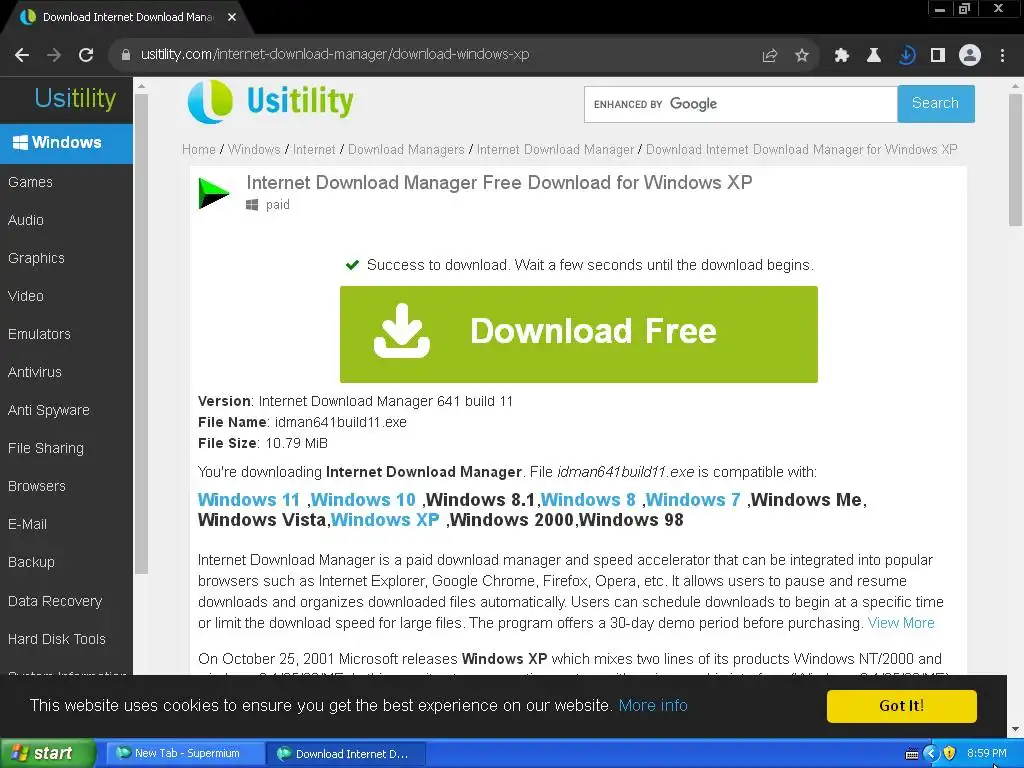The width and height of the screenshot is (1024, 768).
Task: Open the Games category
Action: (x=30, y=182)
